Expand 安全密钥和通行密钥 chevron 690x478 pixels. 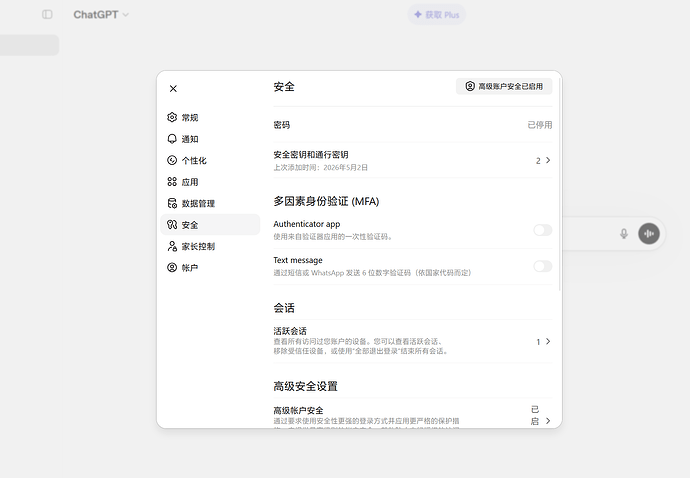pos(548,160)
